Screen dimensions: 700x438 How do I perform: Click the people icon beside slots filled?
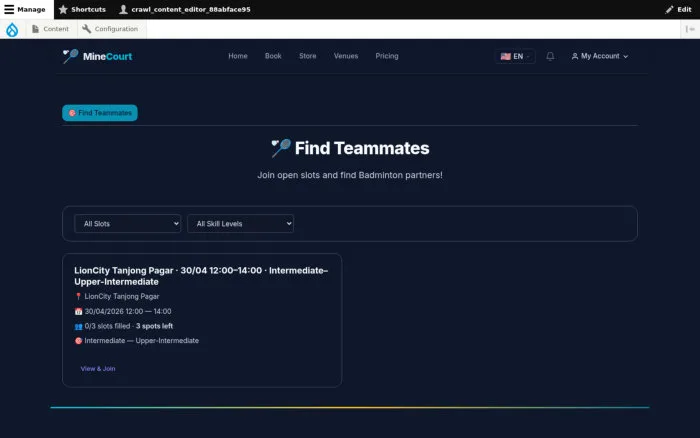click(x=79, y=326)
